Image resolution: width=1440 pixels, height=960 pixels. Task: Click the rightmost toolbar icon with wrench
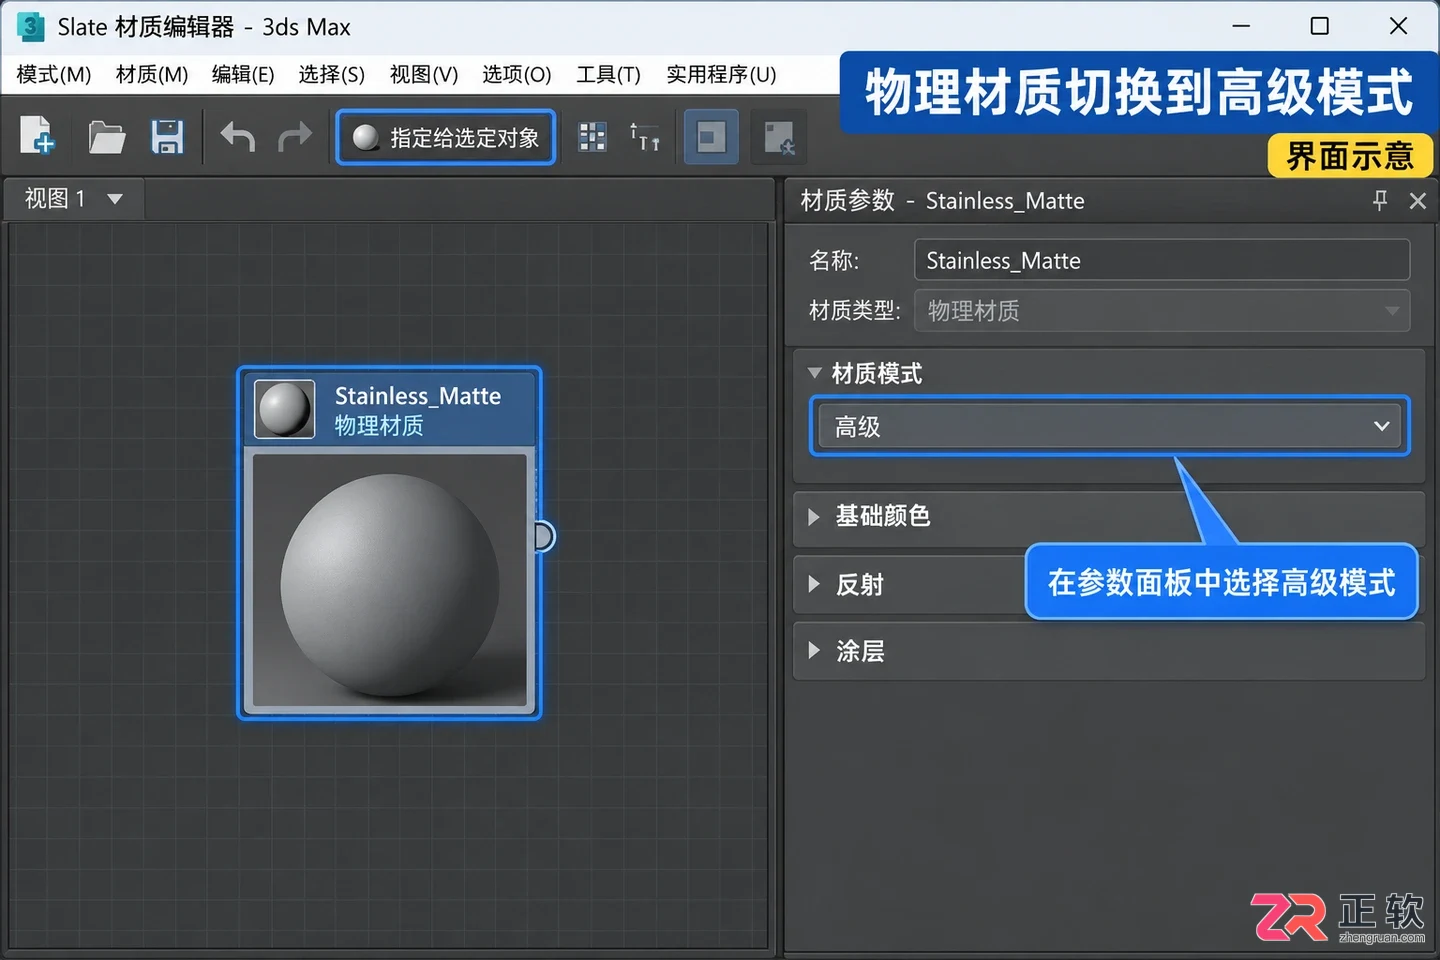[778, 138]
